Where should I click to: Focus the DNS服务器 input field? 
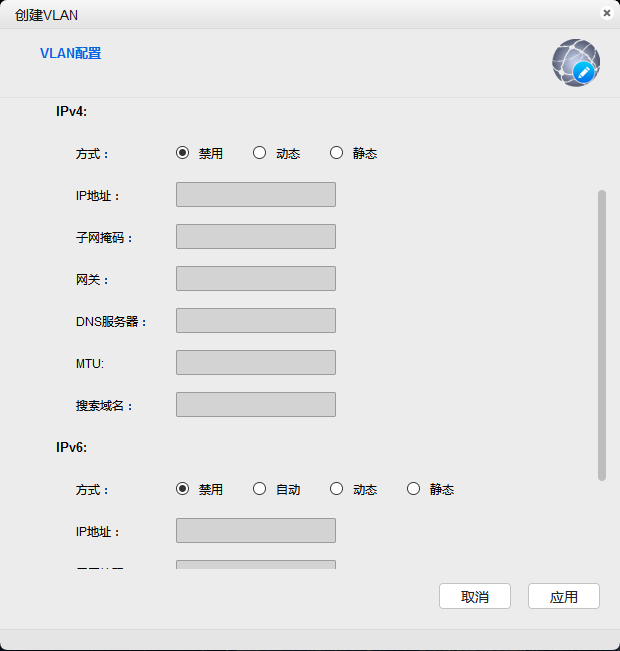pos(255,321)
